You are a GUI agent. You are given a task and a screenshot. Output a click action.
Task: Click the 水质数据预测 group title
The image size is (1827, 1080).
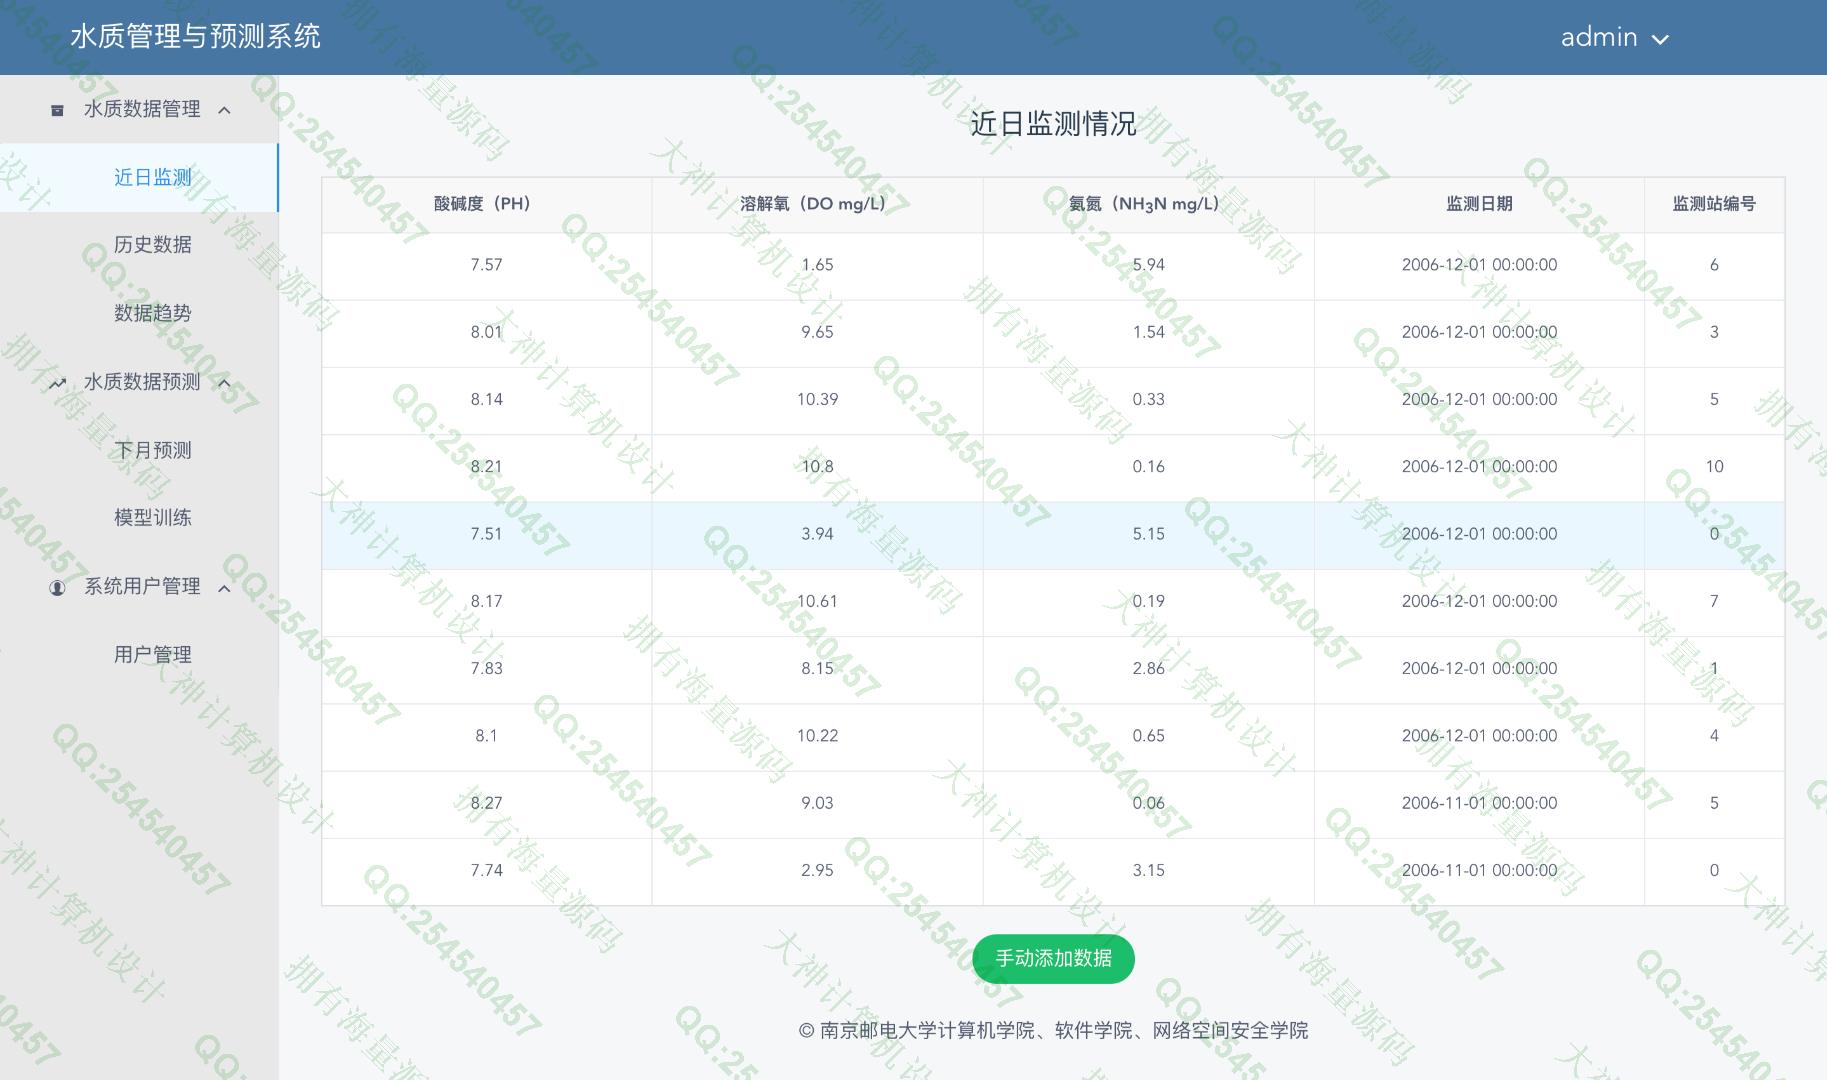point(142,382)
